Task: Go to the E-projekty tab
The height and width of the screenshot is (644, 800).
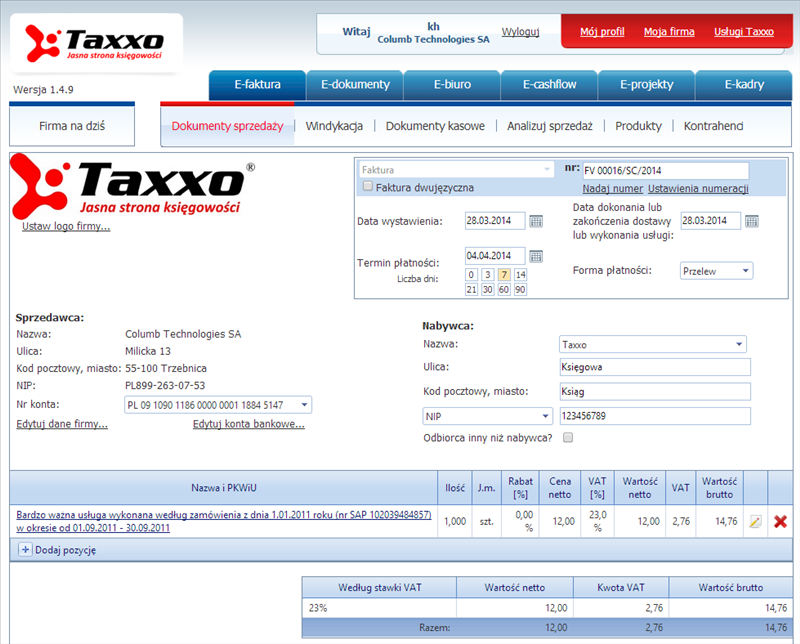Action: click(646, 85)
